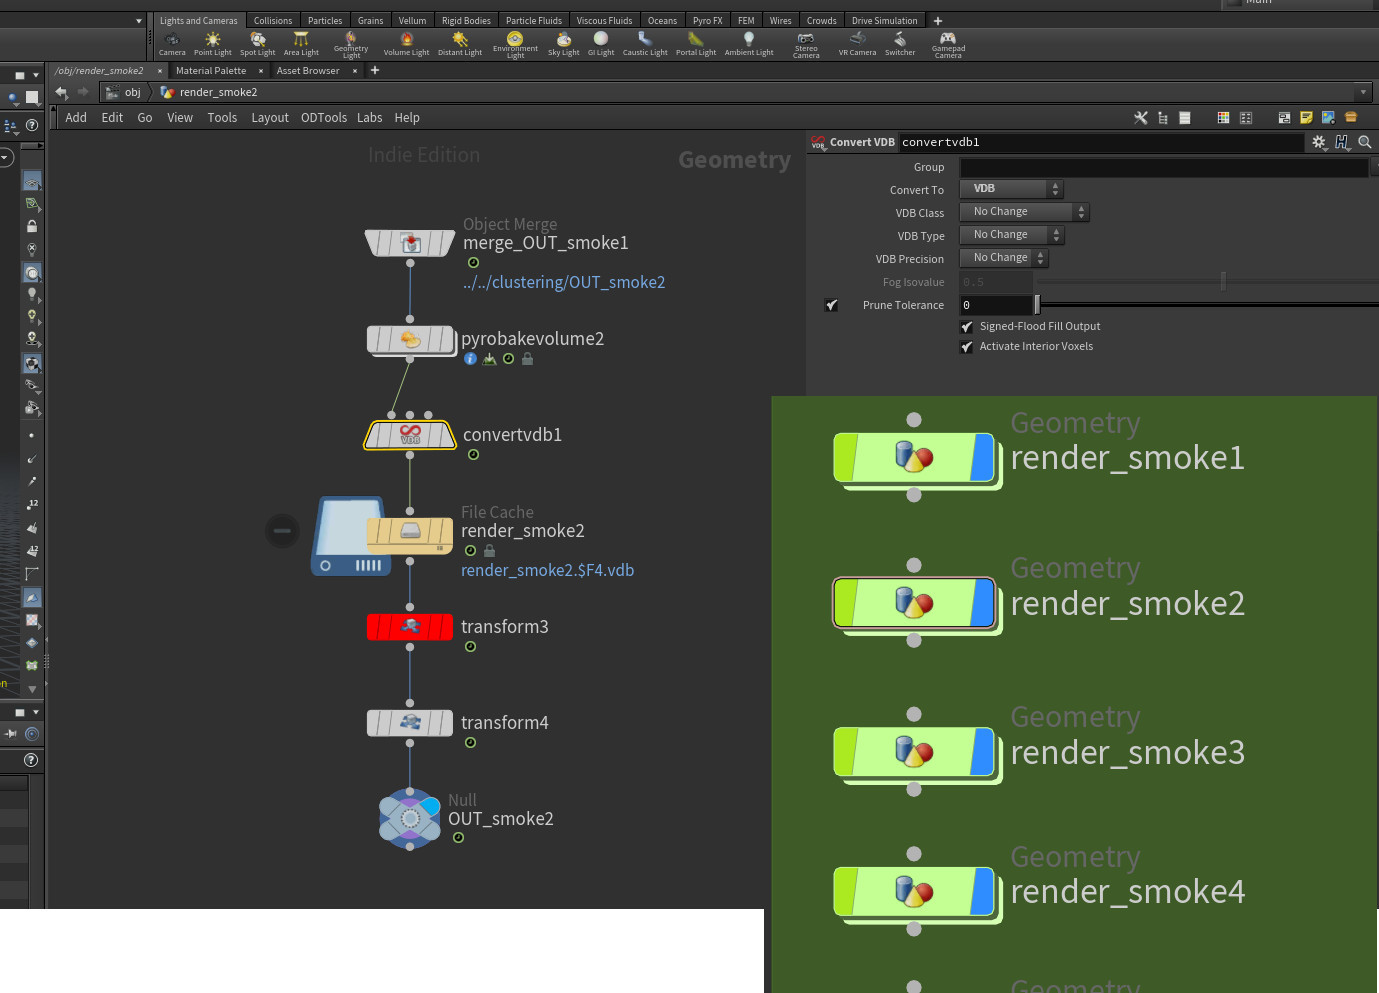Open the Edit menu
The height and width of the screenshot is (993, 1379).
(x=112, y=118)
